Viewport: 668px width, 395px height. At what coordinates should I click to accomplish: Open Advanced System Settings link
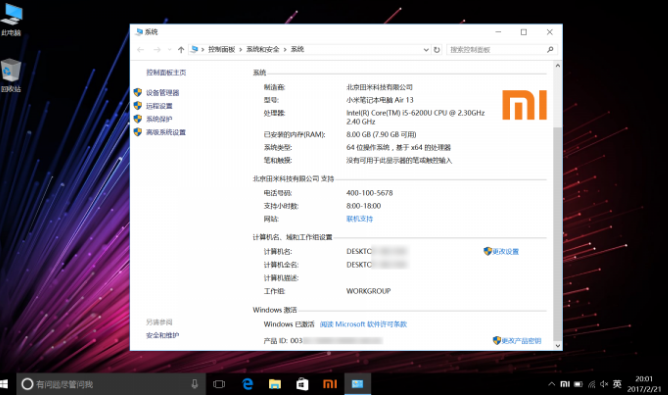tap(166, 132)
